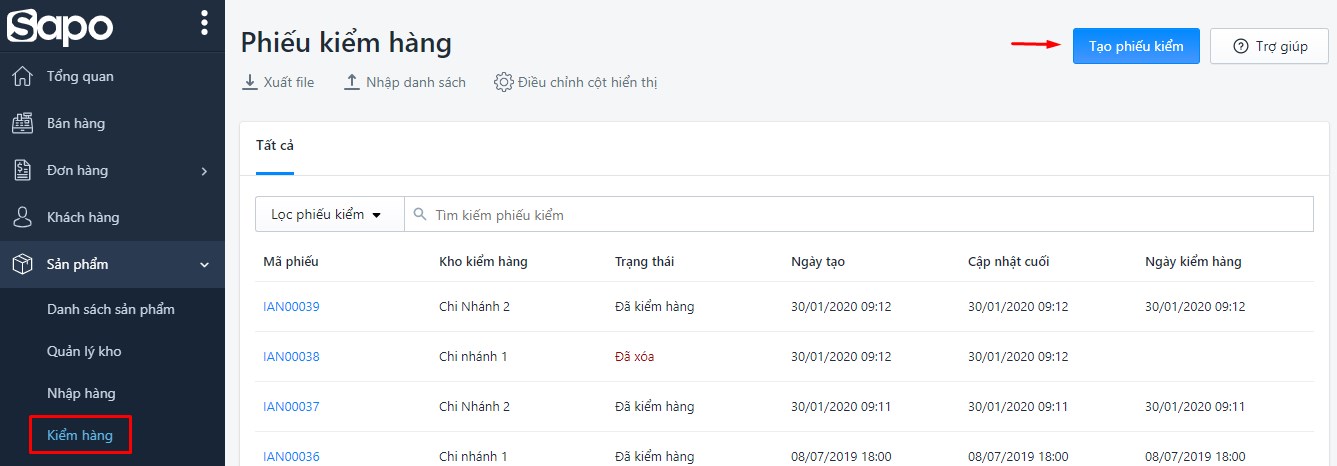
Task: Open the three-dot menu beside Sapo logo
Action: (204, 22)
